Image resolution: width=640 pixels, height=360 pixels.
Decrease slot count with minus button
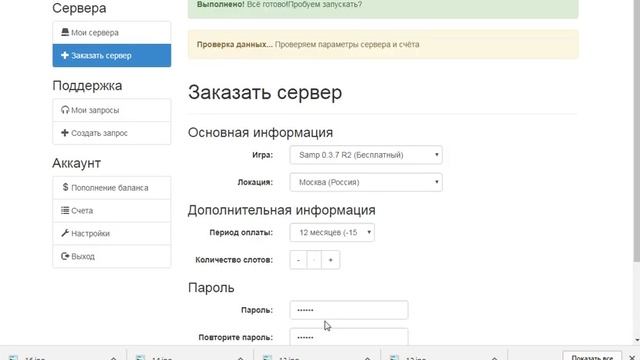coord(298,260)
